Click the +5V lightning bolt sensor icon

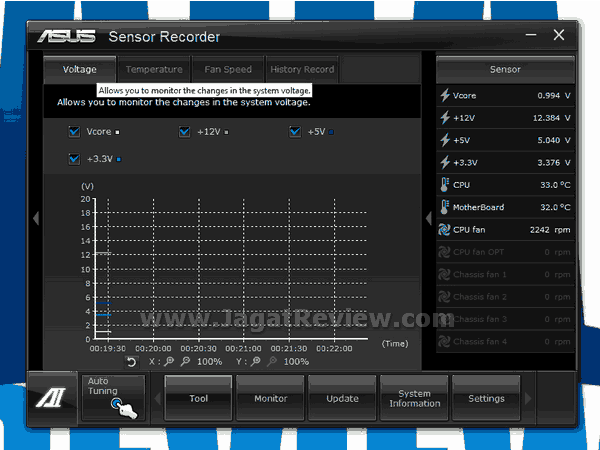(x=445, y=140)
